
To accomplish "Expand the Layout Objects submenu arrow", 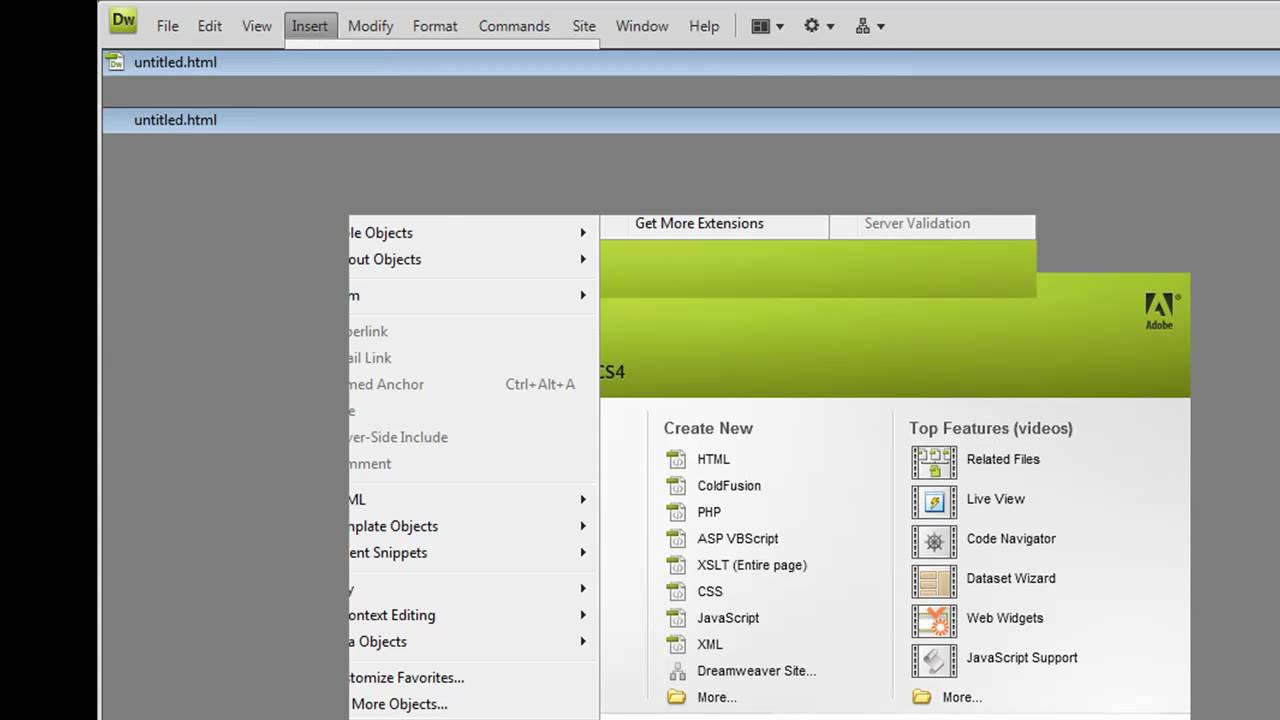I will pyautogui.click(x=583, y=259).
